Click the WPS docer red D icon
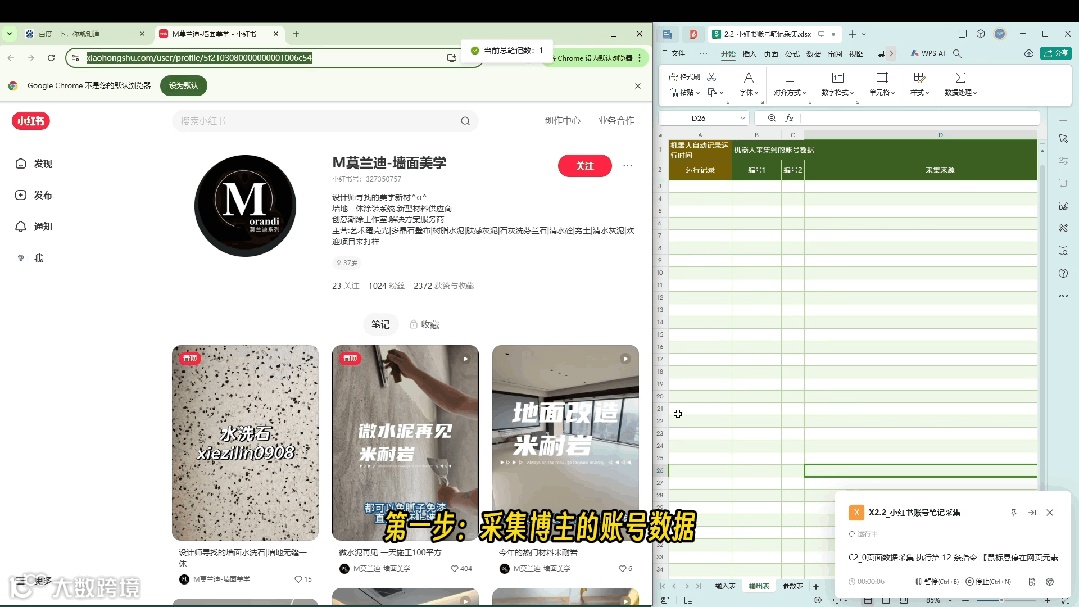Image resolution: width=1079 pixels, height=607 pixels. pos(693,34)
